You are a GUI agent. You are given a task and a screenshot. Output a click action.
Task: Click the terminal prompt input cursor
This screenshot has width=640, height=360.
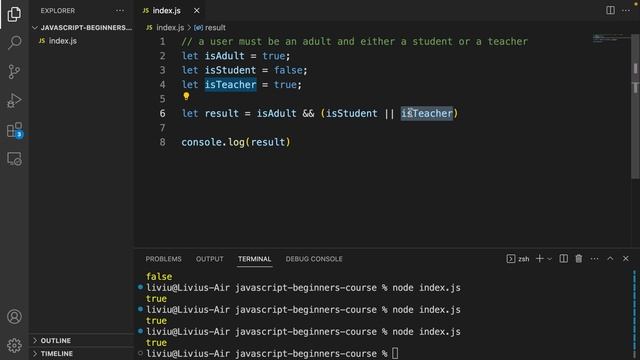click(395, 353)
